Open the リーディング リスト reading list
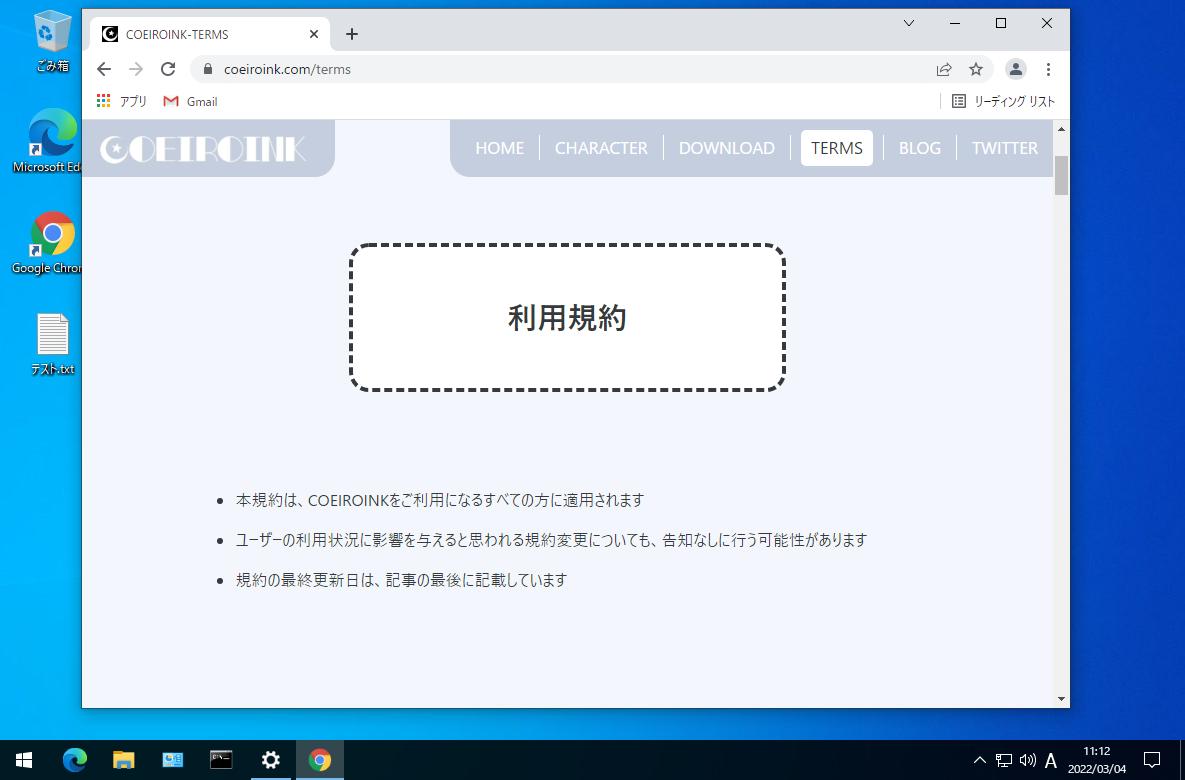The width and height of the screenshot is (1185, 780). pos(1003,101)
